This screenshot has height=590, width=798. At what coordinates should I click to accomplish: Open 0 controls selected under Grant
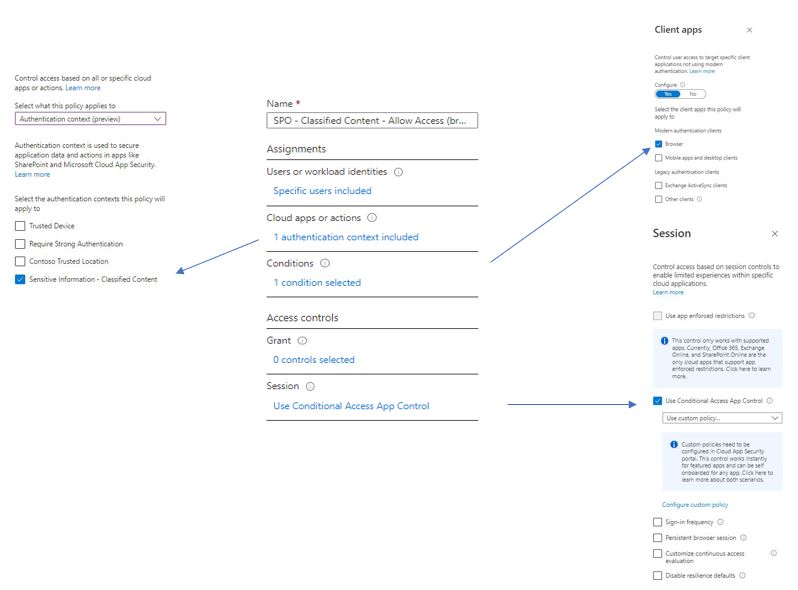click(x=314, y=360)
